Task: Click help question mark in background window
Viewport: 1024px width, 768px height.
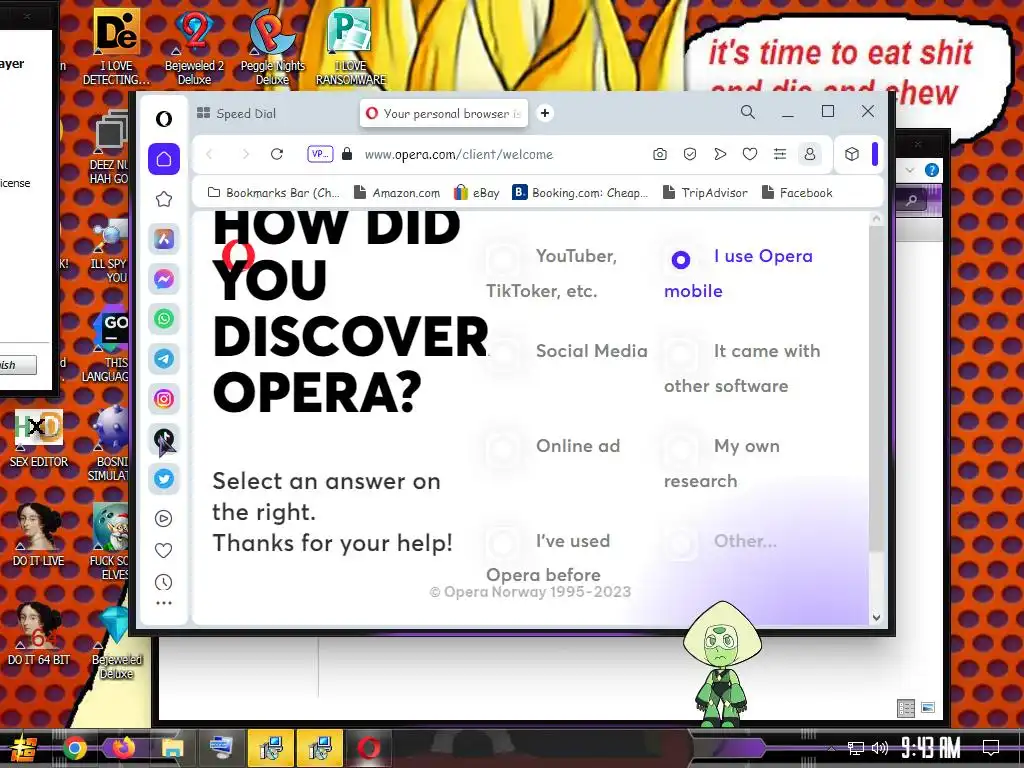Action: pos(932,170)
